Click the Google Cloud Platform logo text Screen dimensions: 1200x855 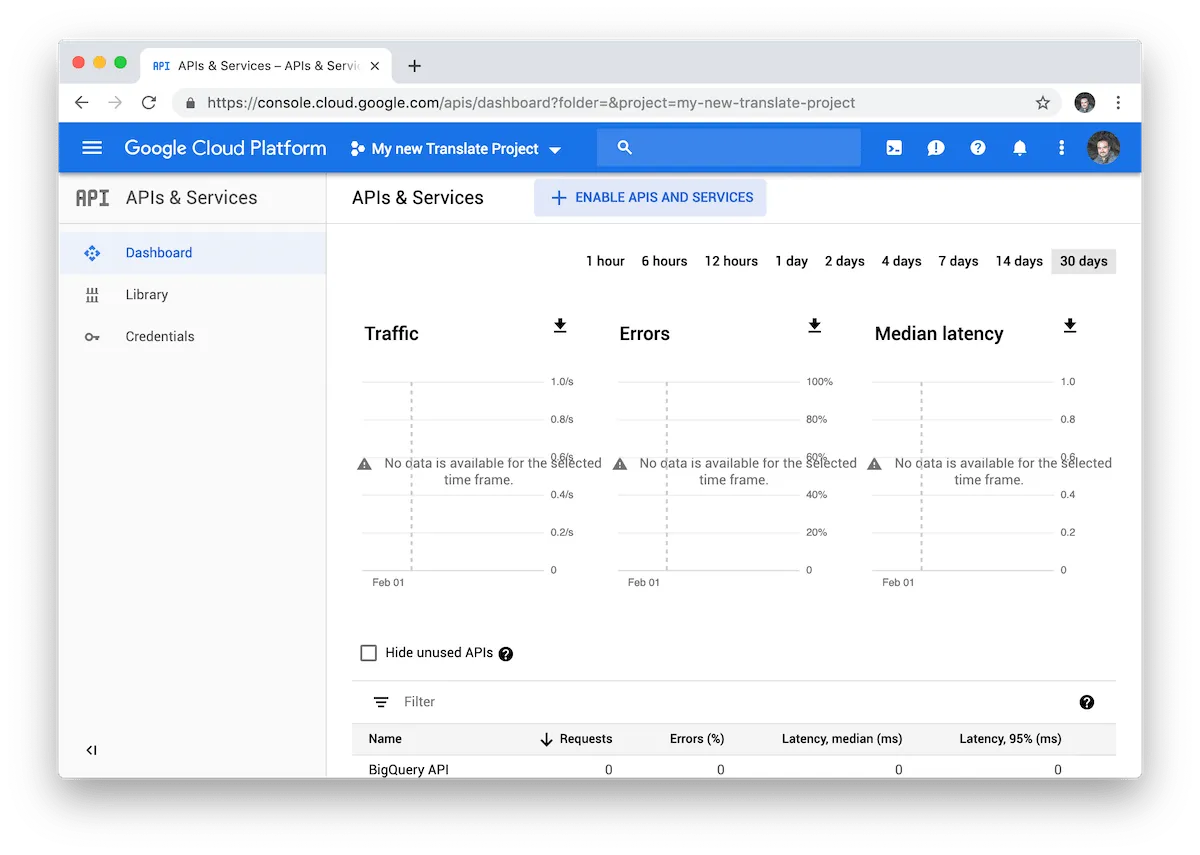tap(225, 148)
